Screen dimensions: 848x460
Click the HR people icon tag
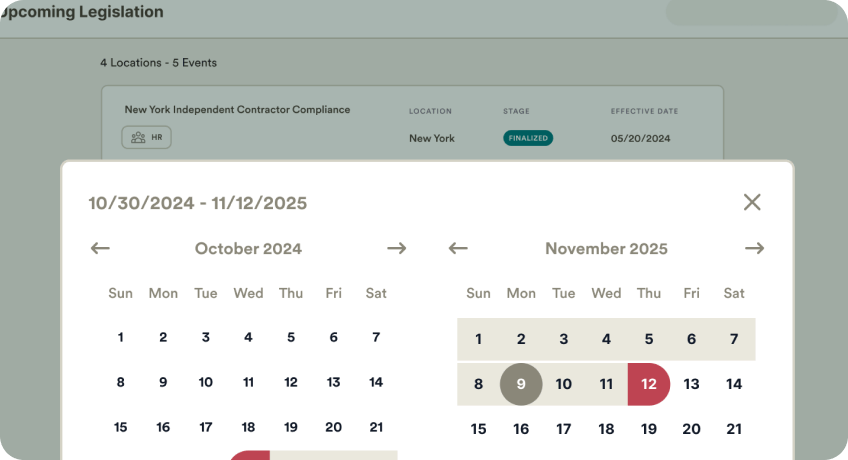pos(147,137)
